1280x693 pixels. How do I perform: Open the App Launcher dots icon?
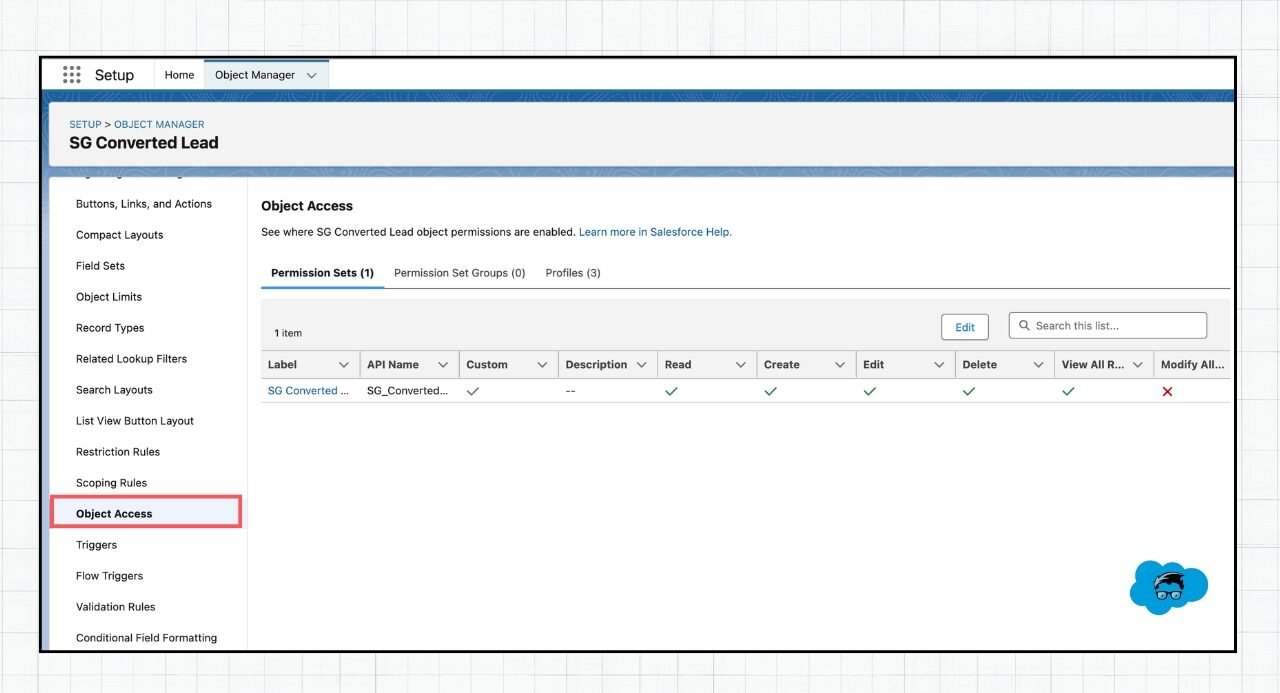click(72, 75)
